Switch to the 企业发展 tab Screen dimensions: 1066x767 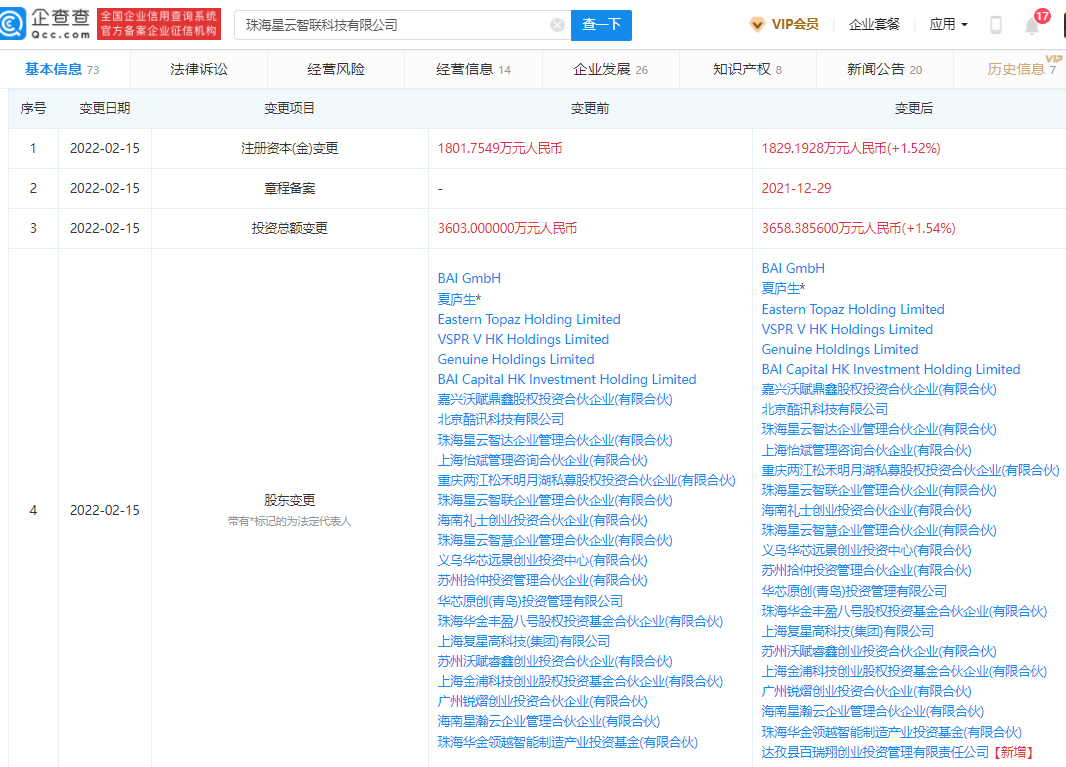(611, 69)
